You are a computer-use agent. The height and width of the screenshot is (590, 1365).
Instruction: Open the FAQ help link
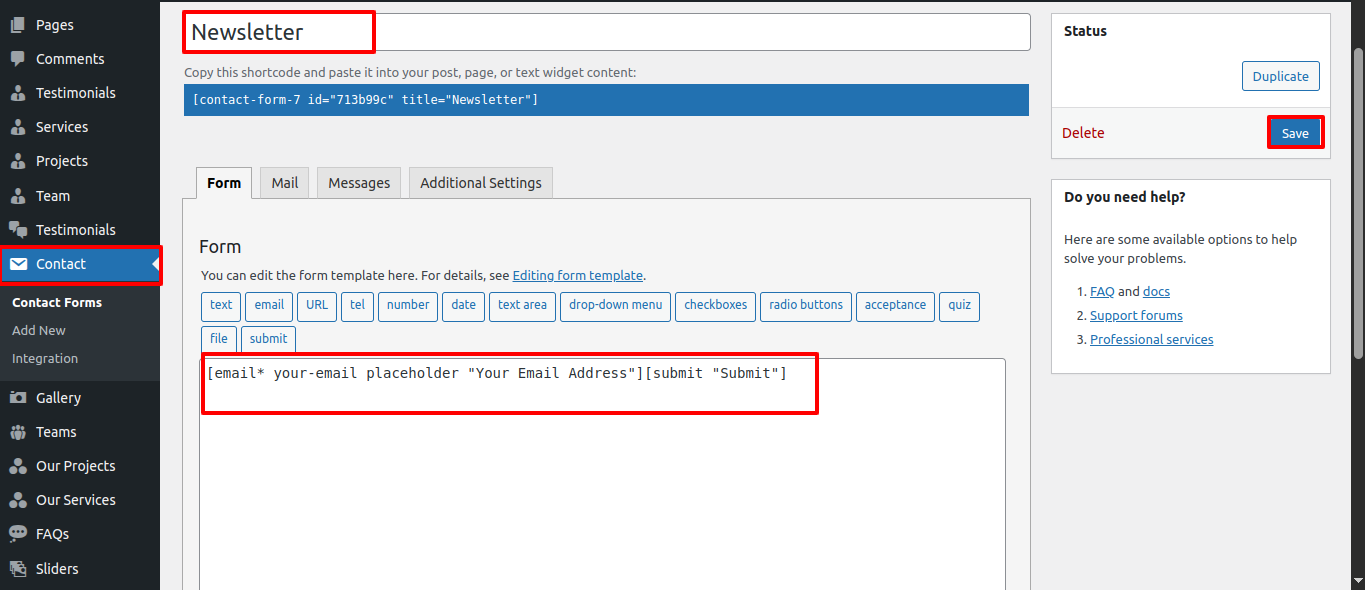click(x=1102, y=292)
